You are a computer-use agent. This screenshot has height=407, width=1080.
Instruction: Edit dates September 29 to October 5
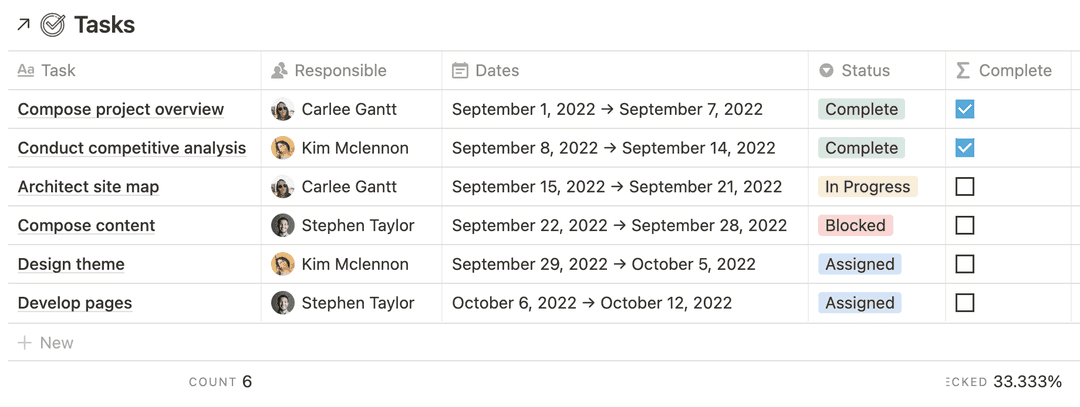[604, 264]
